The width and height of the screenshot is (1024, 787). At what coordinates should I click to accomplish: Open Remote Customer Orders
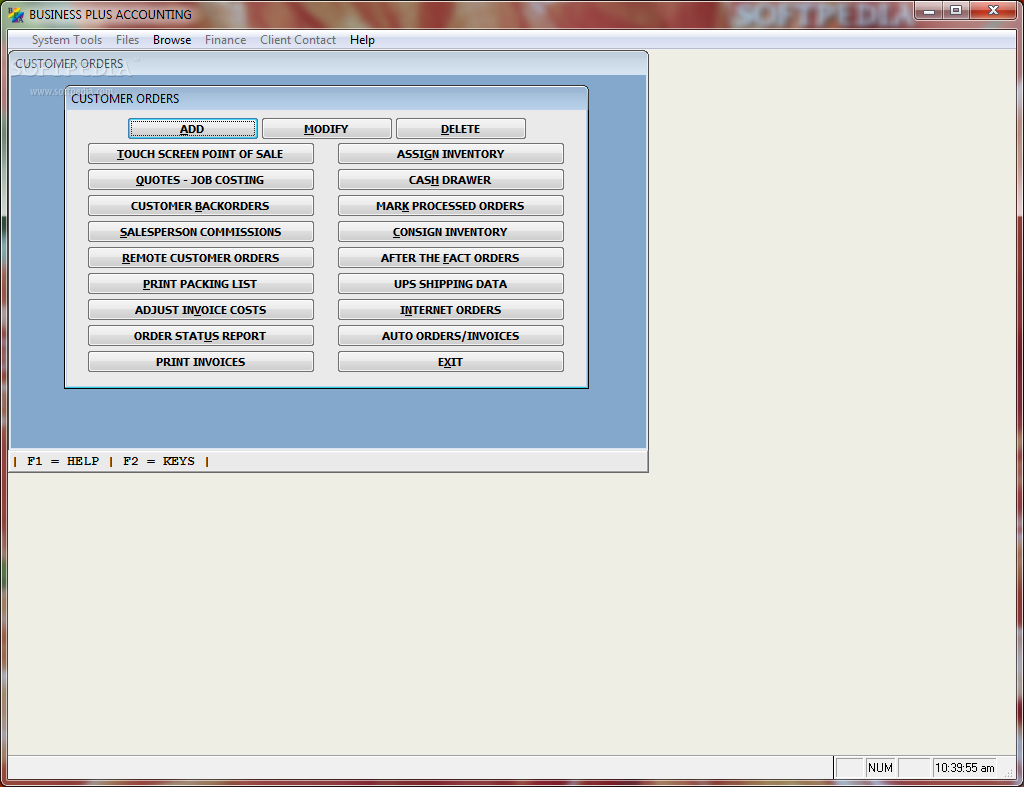tap(200, 258)
